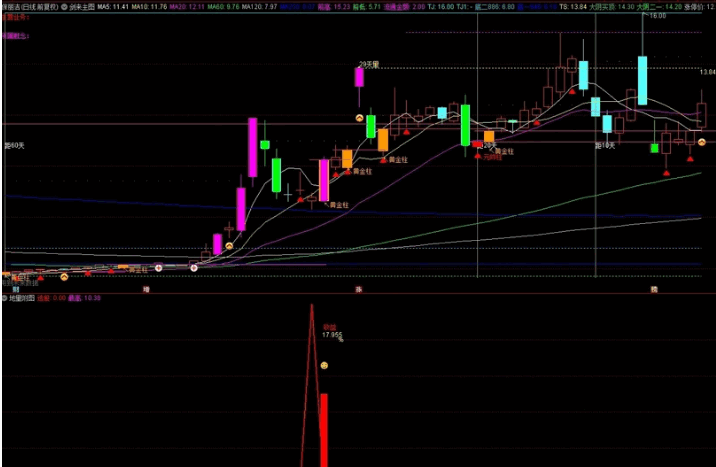716x467 pixels.
Task: Click the gold circle marker at the chart's right edge
Action: point(702,142)
